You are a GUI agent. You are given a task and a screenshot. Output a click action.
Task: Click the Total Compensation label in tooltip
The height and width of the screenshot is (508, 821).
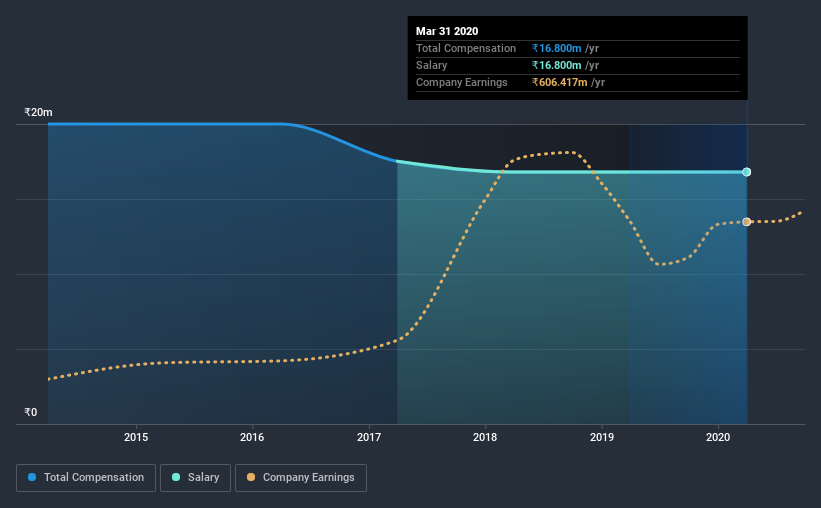pos(465,48)
